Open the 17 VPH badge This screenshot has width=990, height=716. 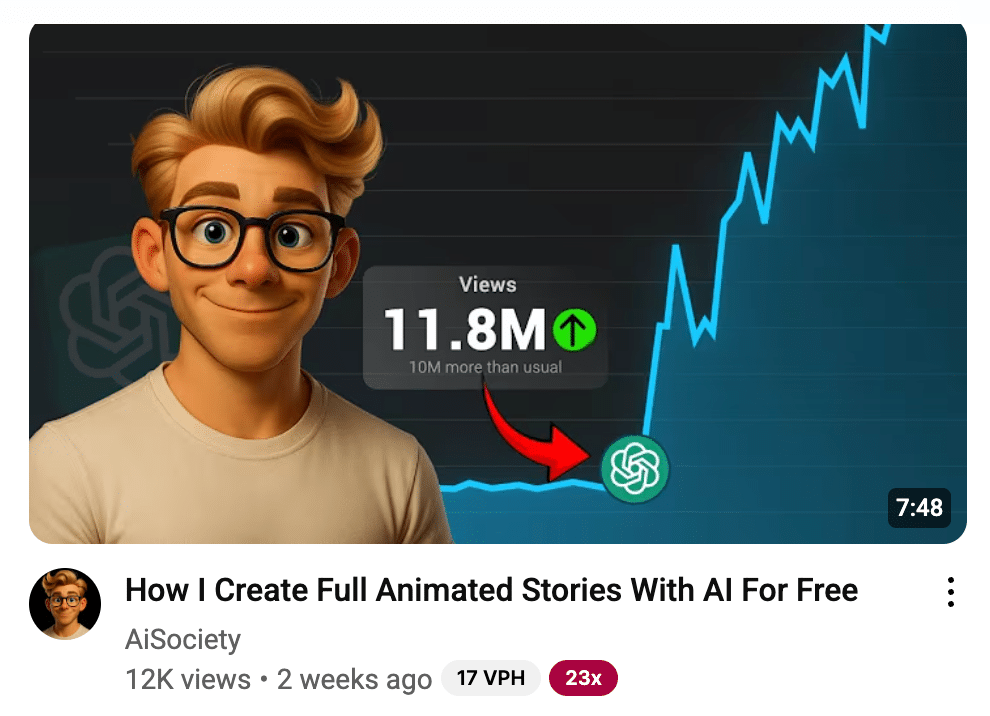pos(491,678)
